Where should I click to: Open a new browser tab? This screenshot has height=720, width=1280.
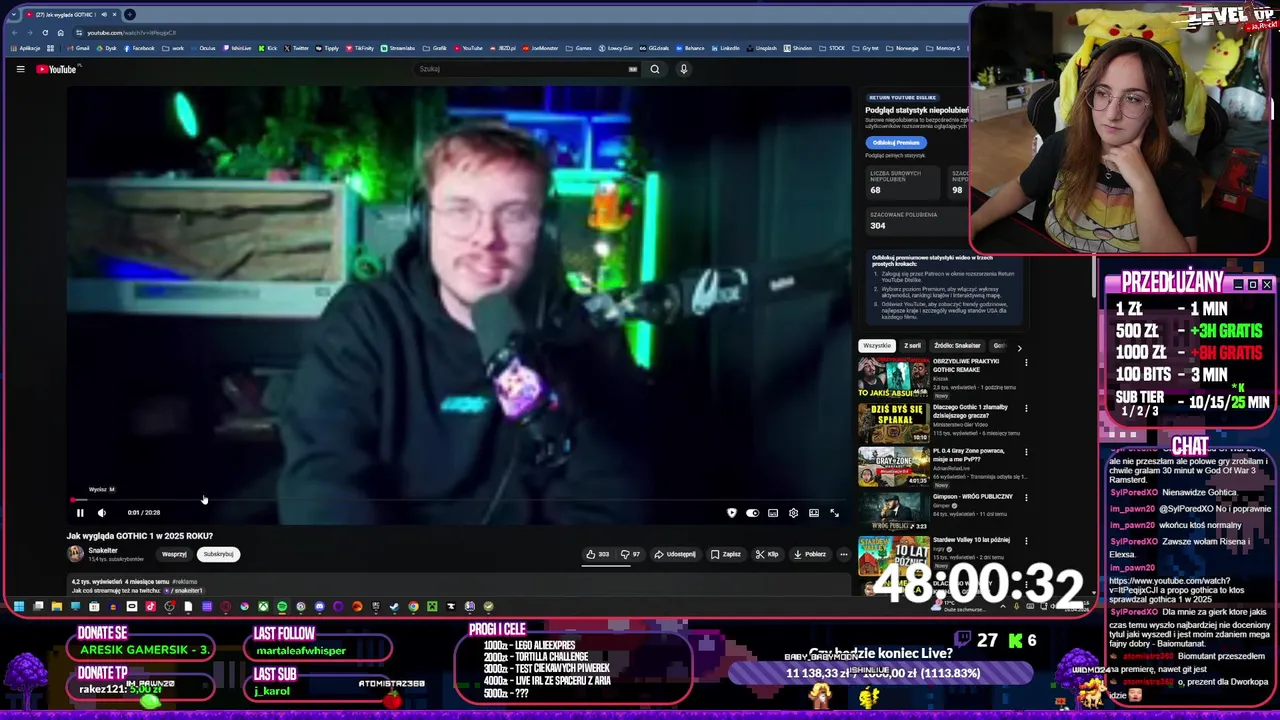coord(131,14)
